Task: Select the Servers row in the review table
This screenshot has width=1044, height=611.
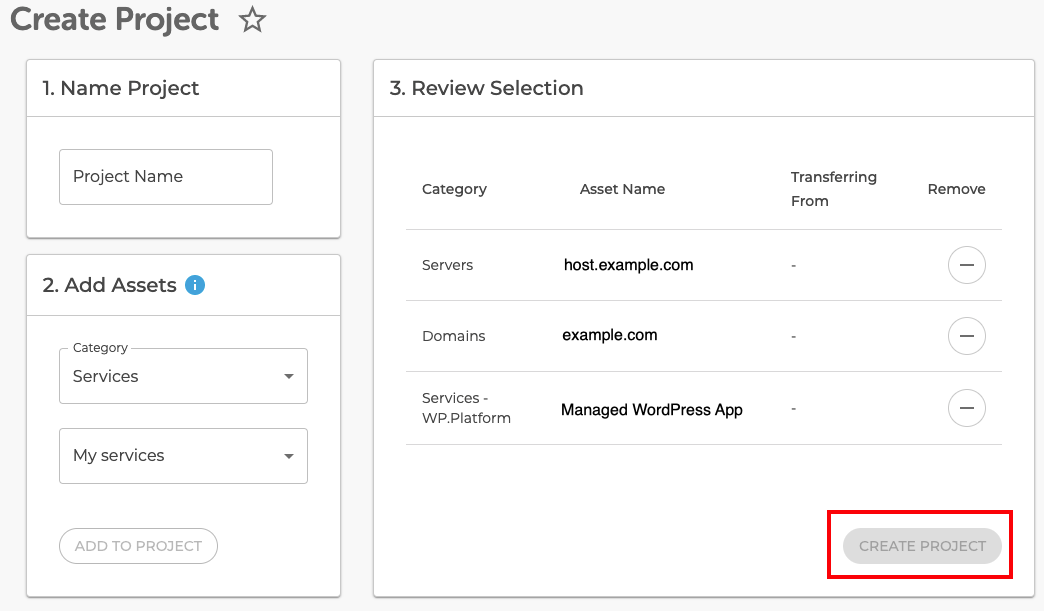Action: coord(447,265)
